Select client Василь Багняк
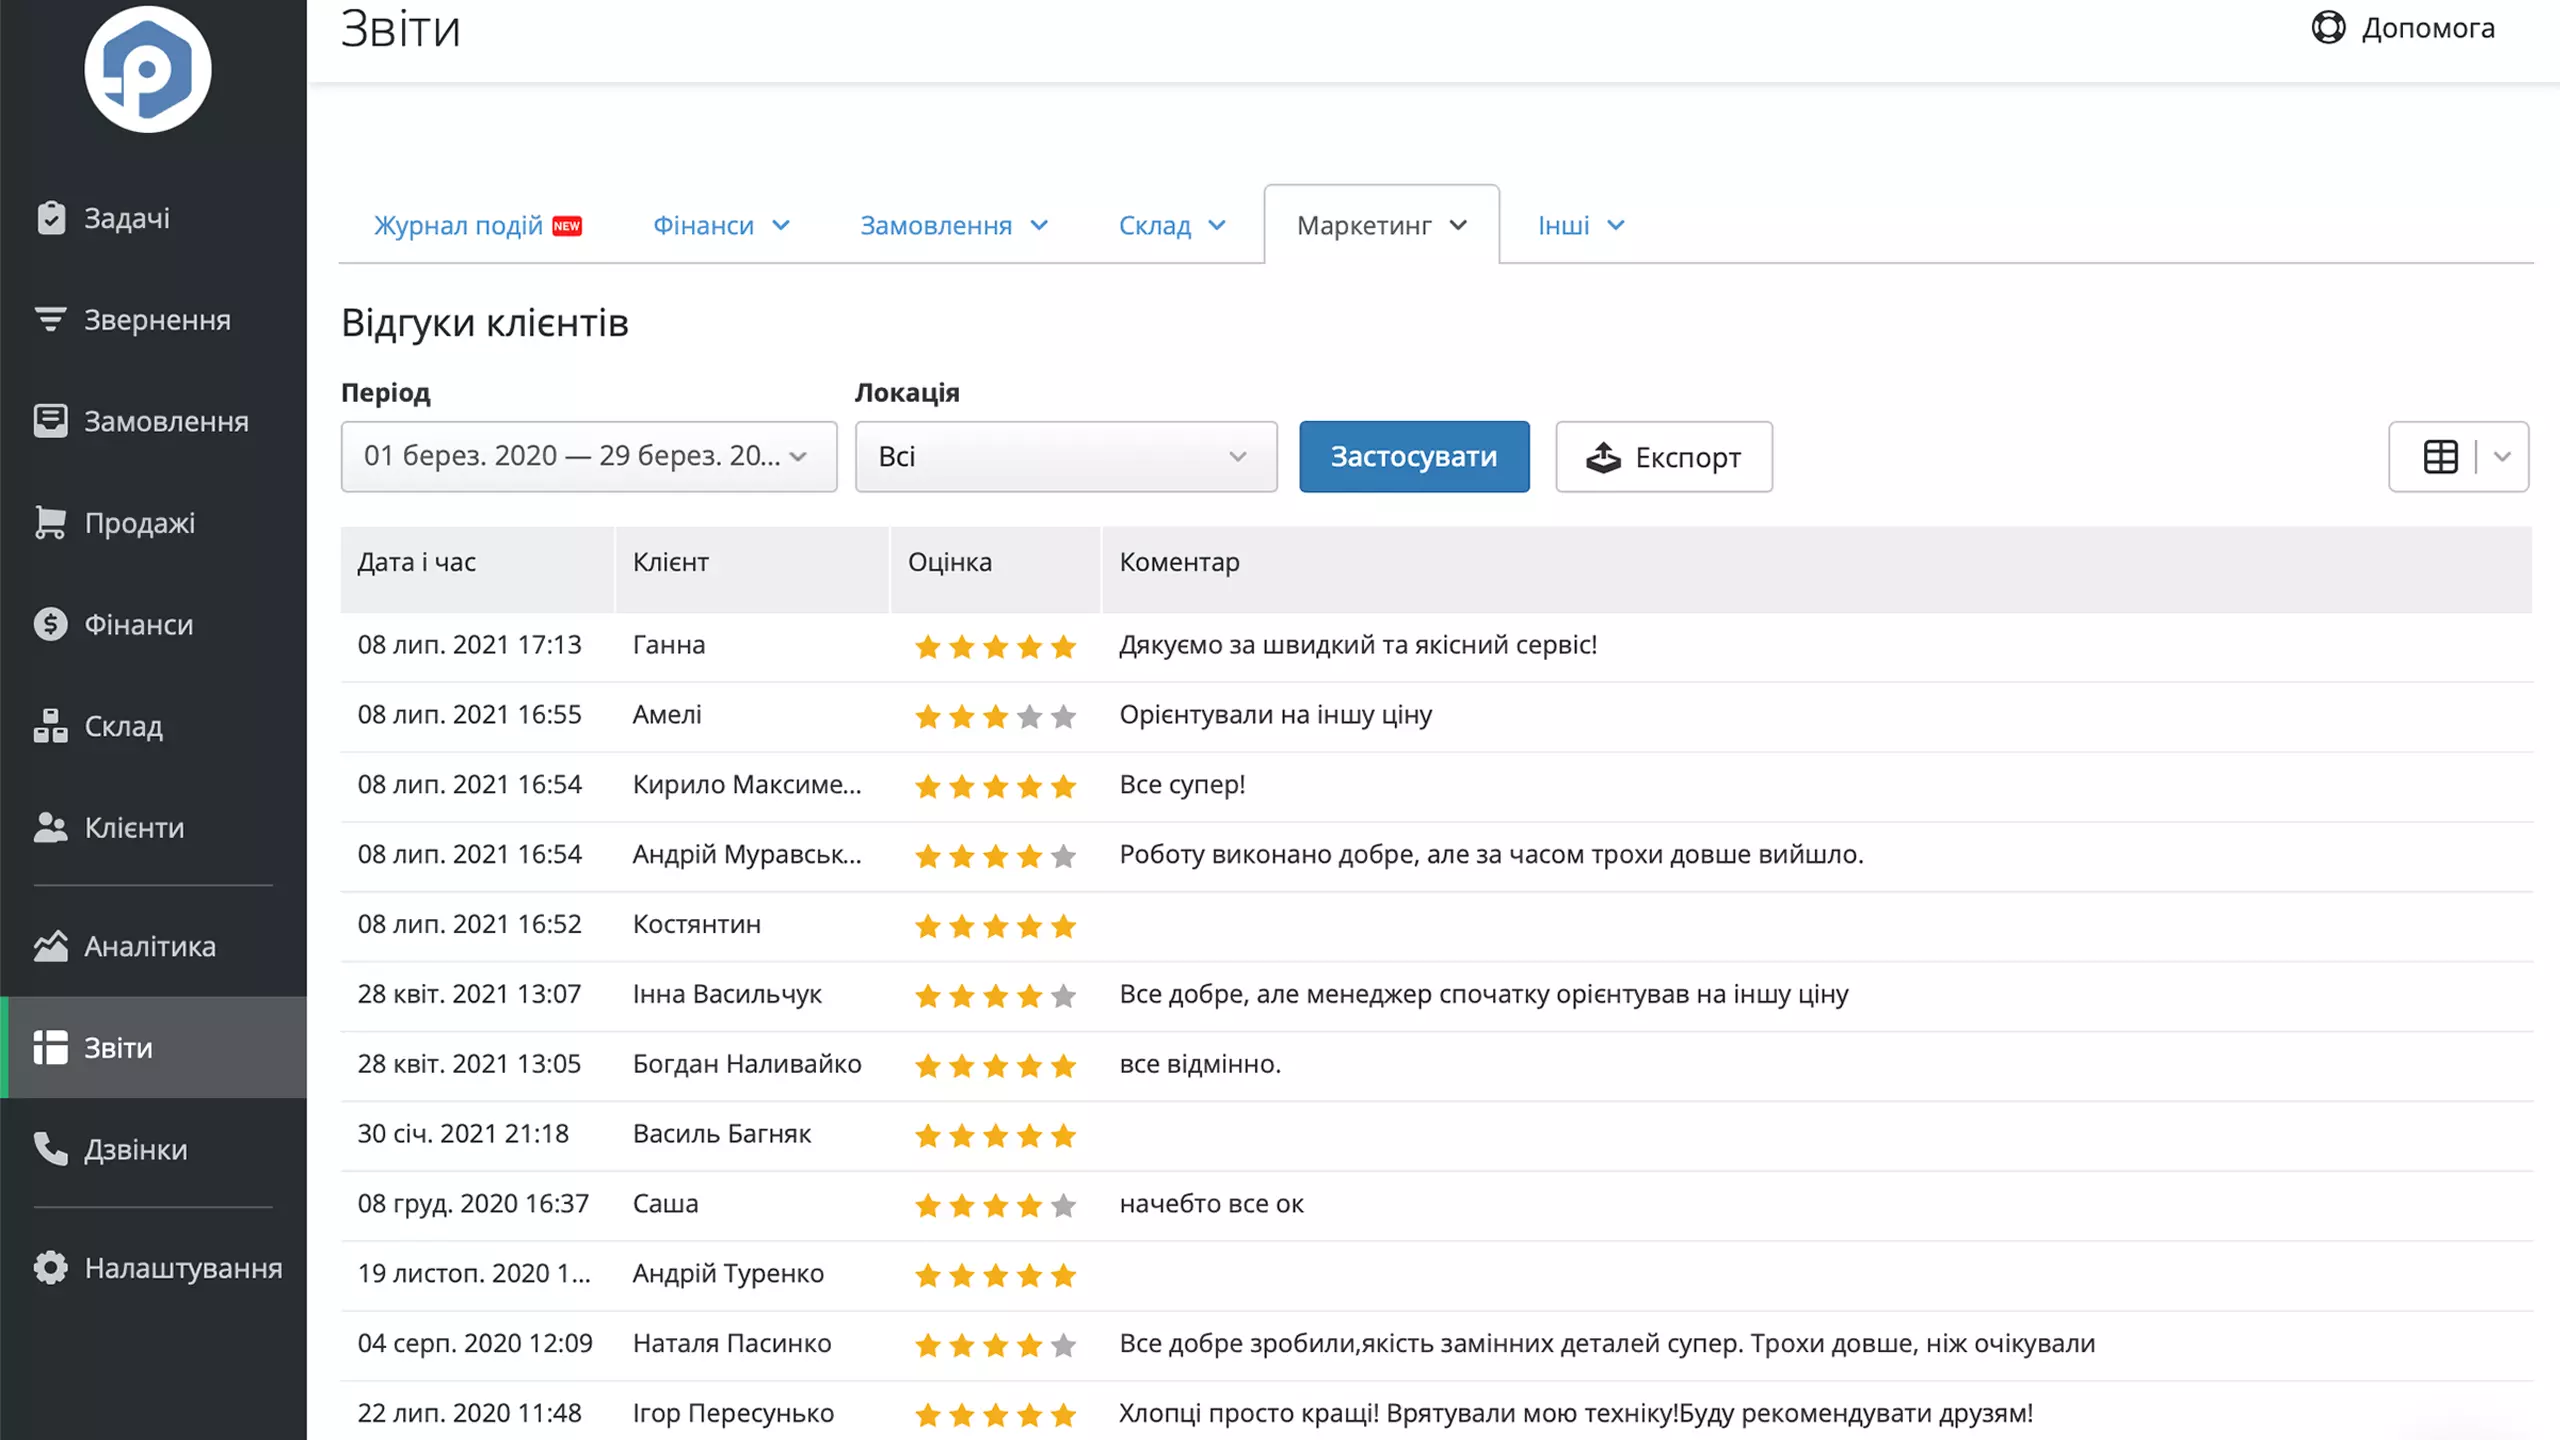This screenshot has width=2560, height=1440. pyautogui.click(x=722, y=1134)
